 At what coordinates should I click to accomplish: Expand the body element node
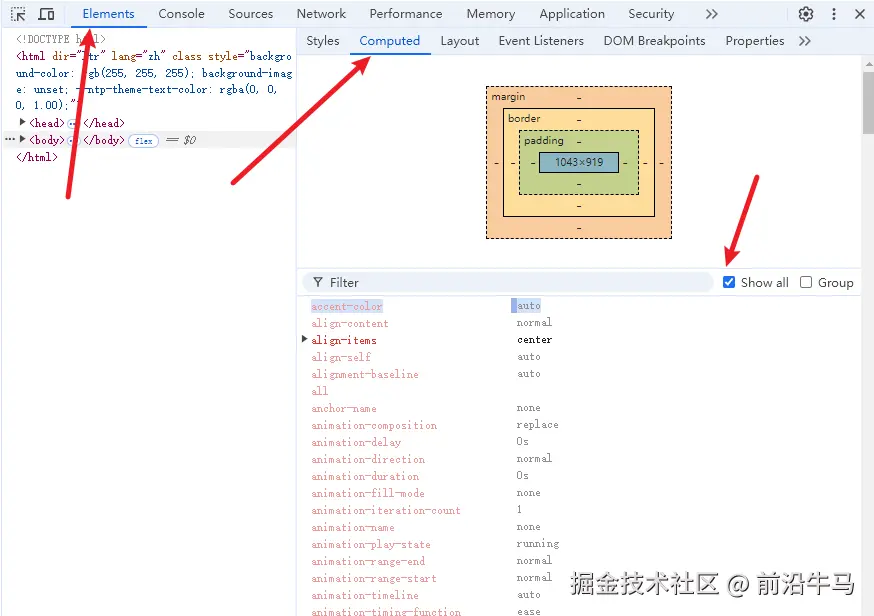pyautogui.click(x=22, y=139)
